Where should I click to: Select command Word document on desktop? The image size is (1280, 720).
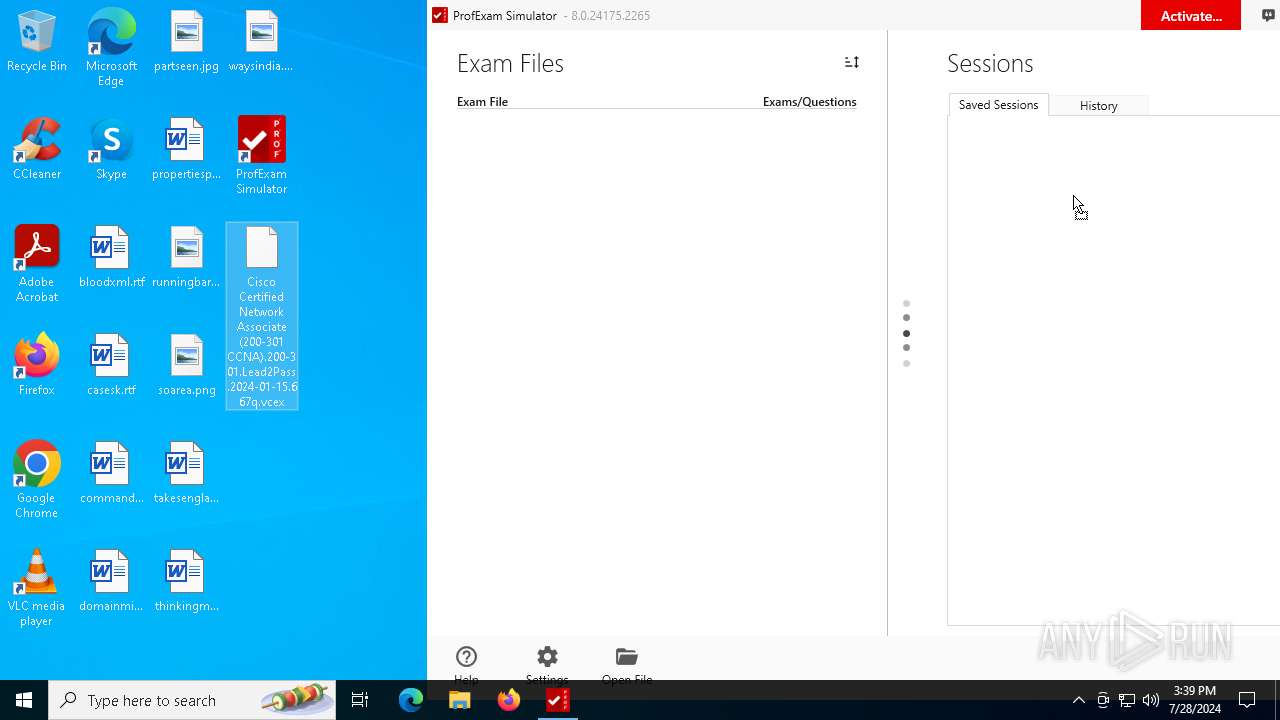point(111,474)
